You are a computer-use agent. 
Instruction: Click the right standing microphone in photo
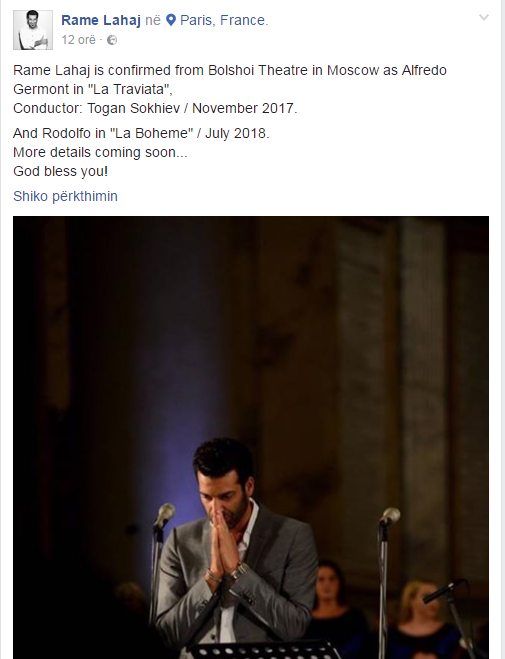click(390, 516)
